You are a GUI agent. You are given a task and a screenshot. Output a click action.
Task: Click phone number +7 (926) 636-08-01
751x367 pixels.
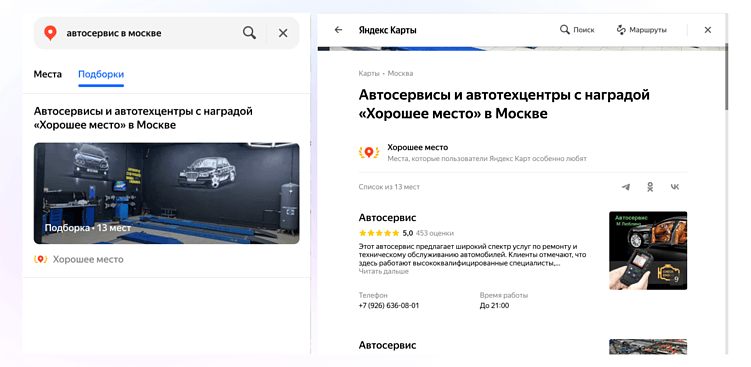point(389,305)
